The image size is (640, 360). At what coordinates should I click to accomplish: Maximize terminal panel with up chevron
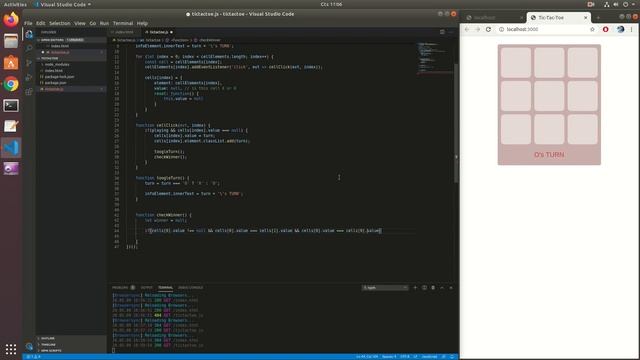[442, 288]
